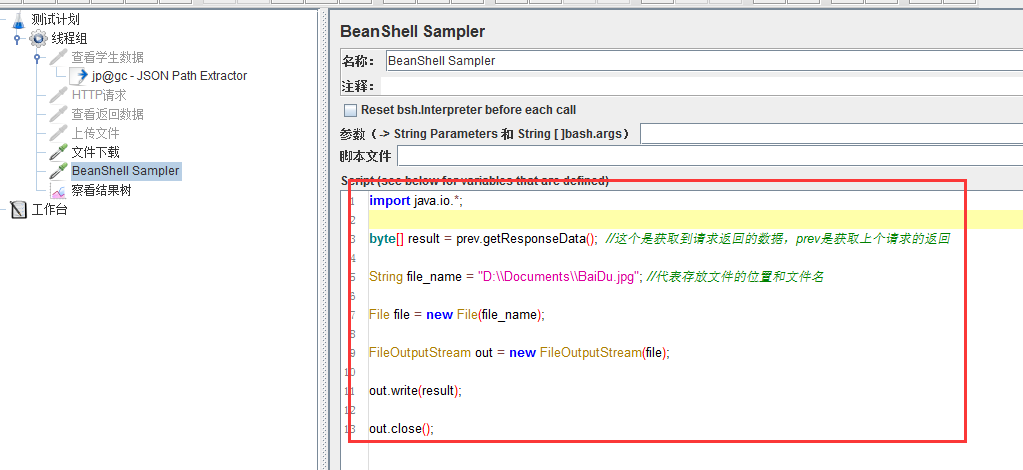Click the 文件下载 sampler pipette icon

coord(58,152)
